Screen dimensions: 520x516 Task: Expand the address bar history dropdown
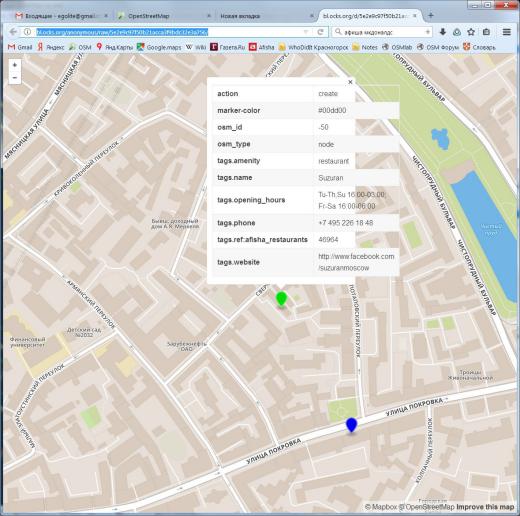tap(306, 32)
